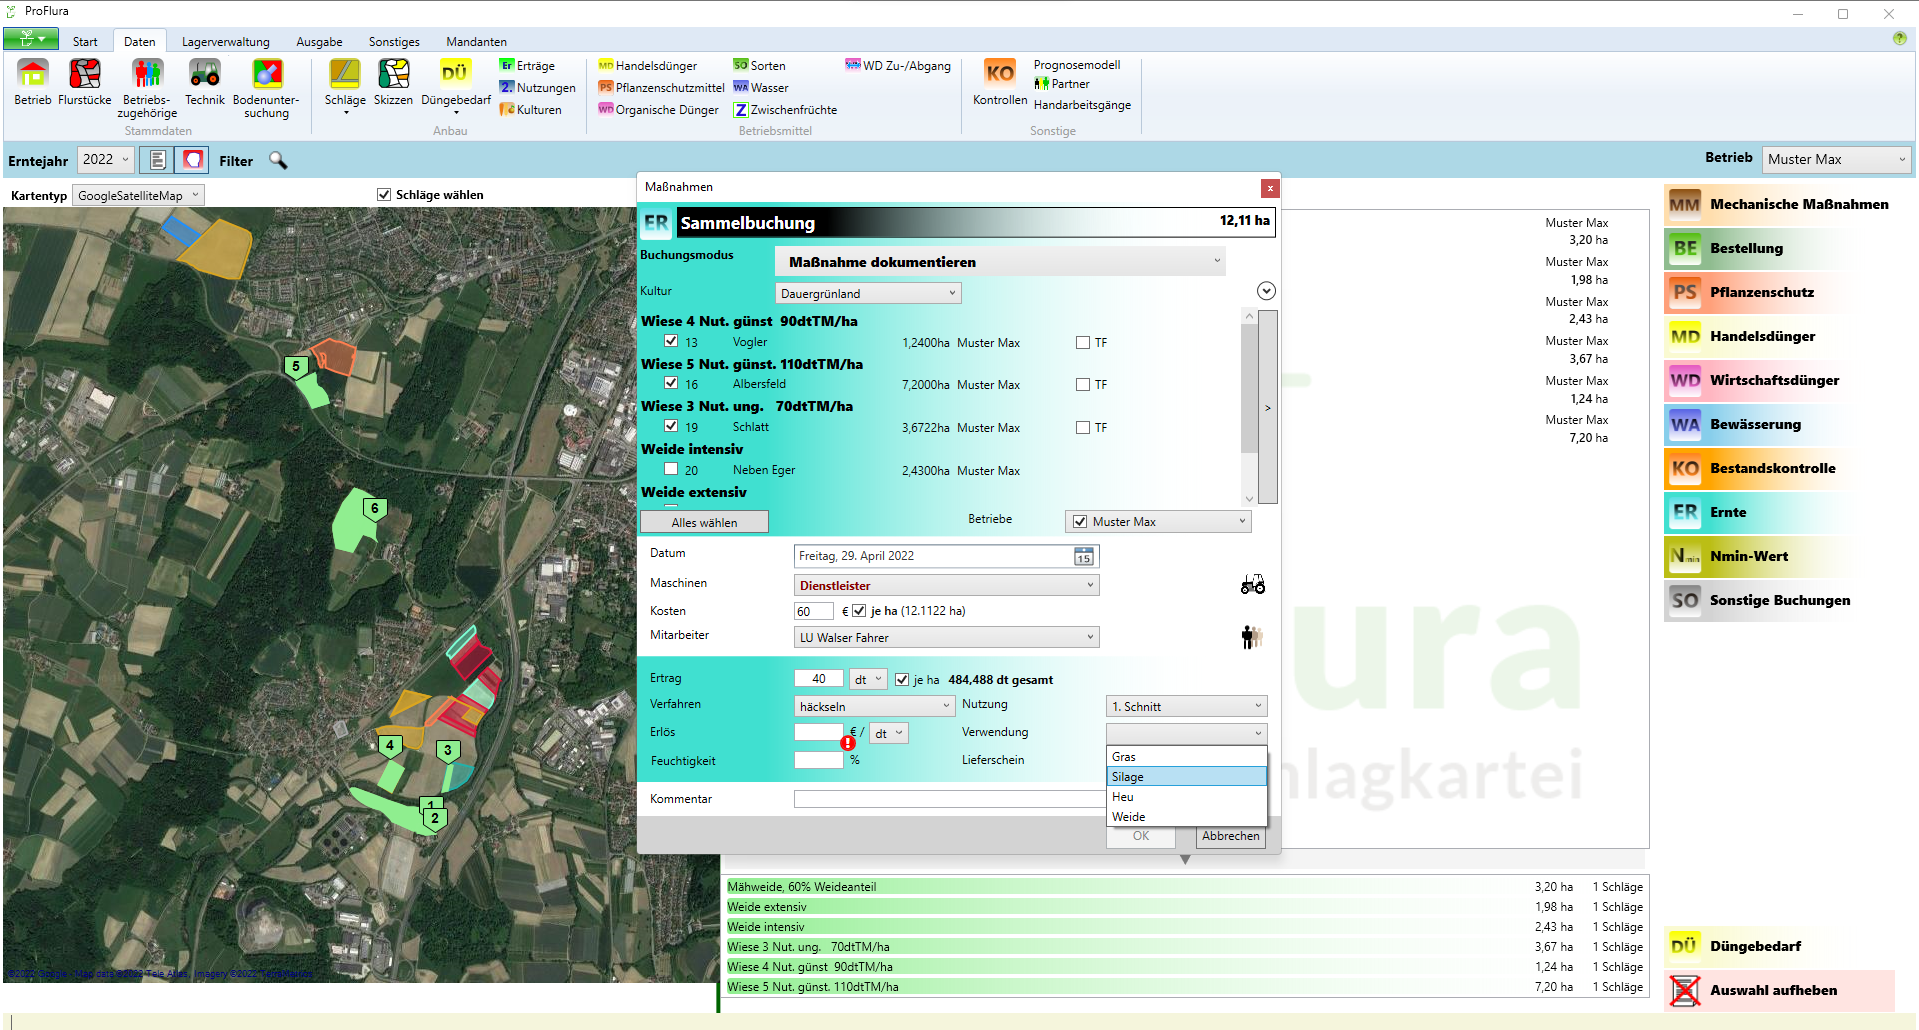This screenshot has height=1030, width=1919.
Task: Click the tractor icon beside Maschinen
Action: click(1252, 585)
